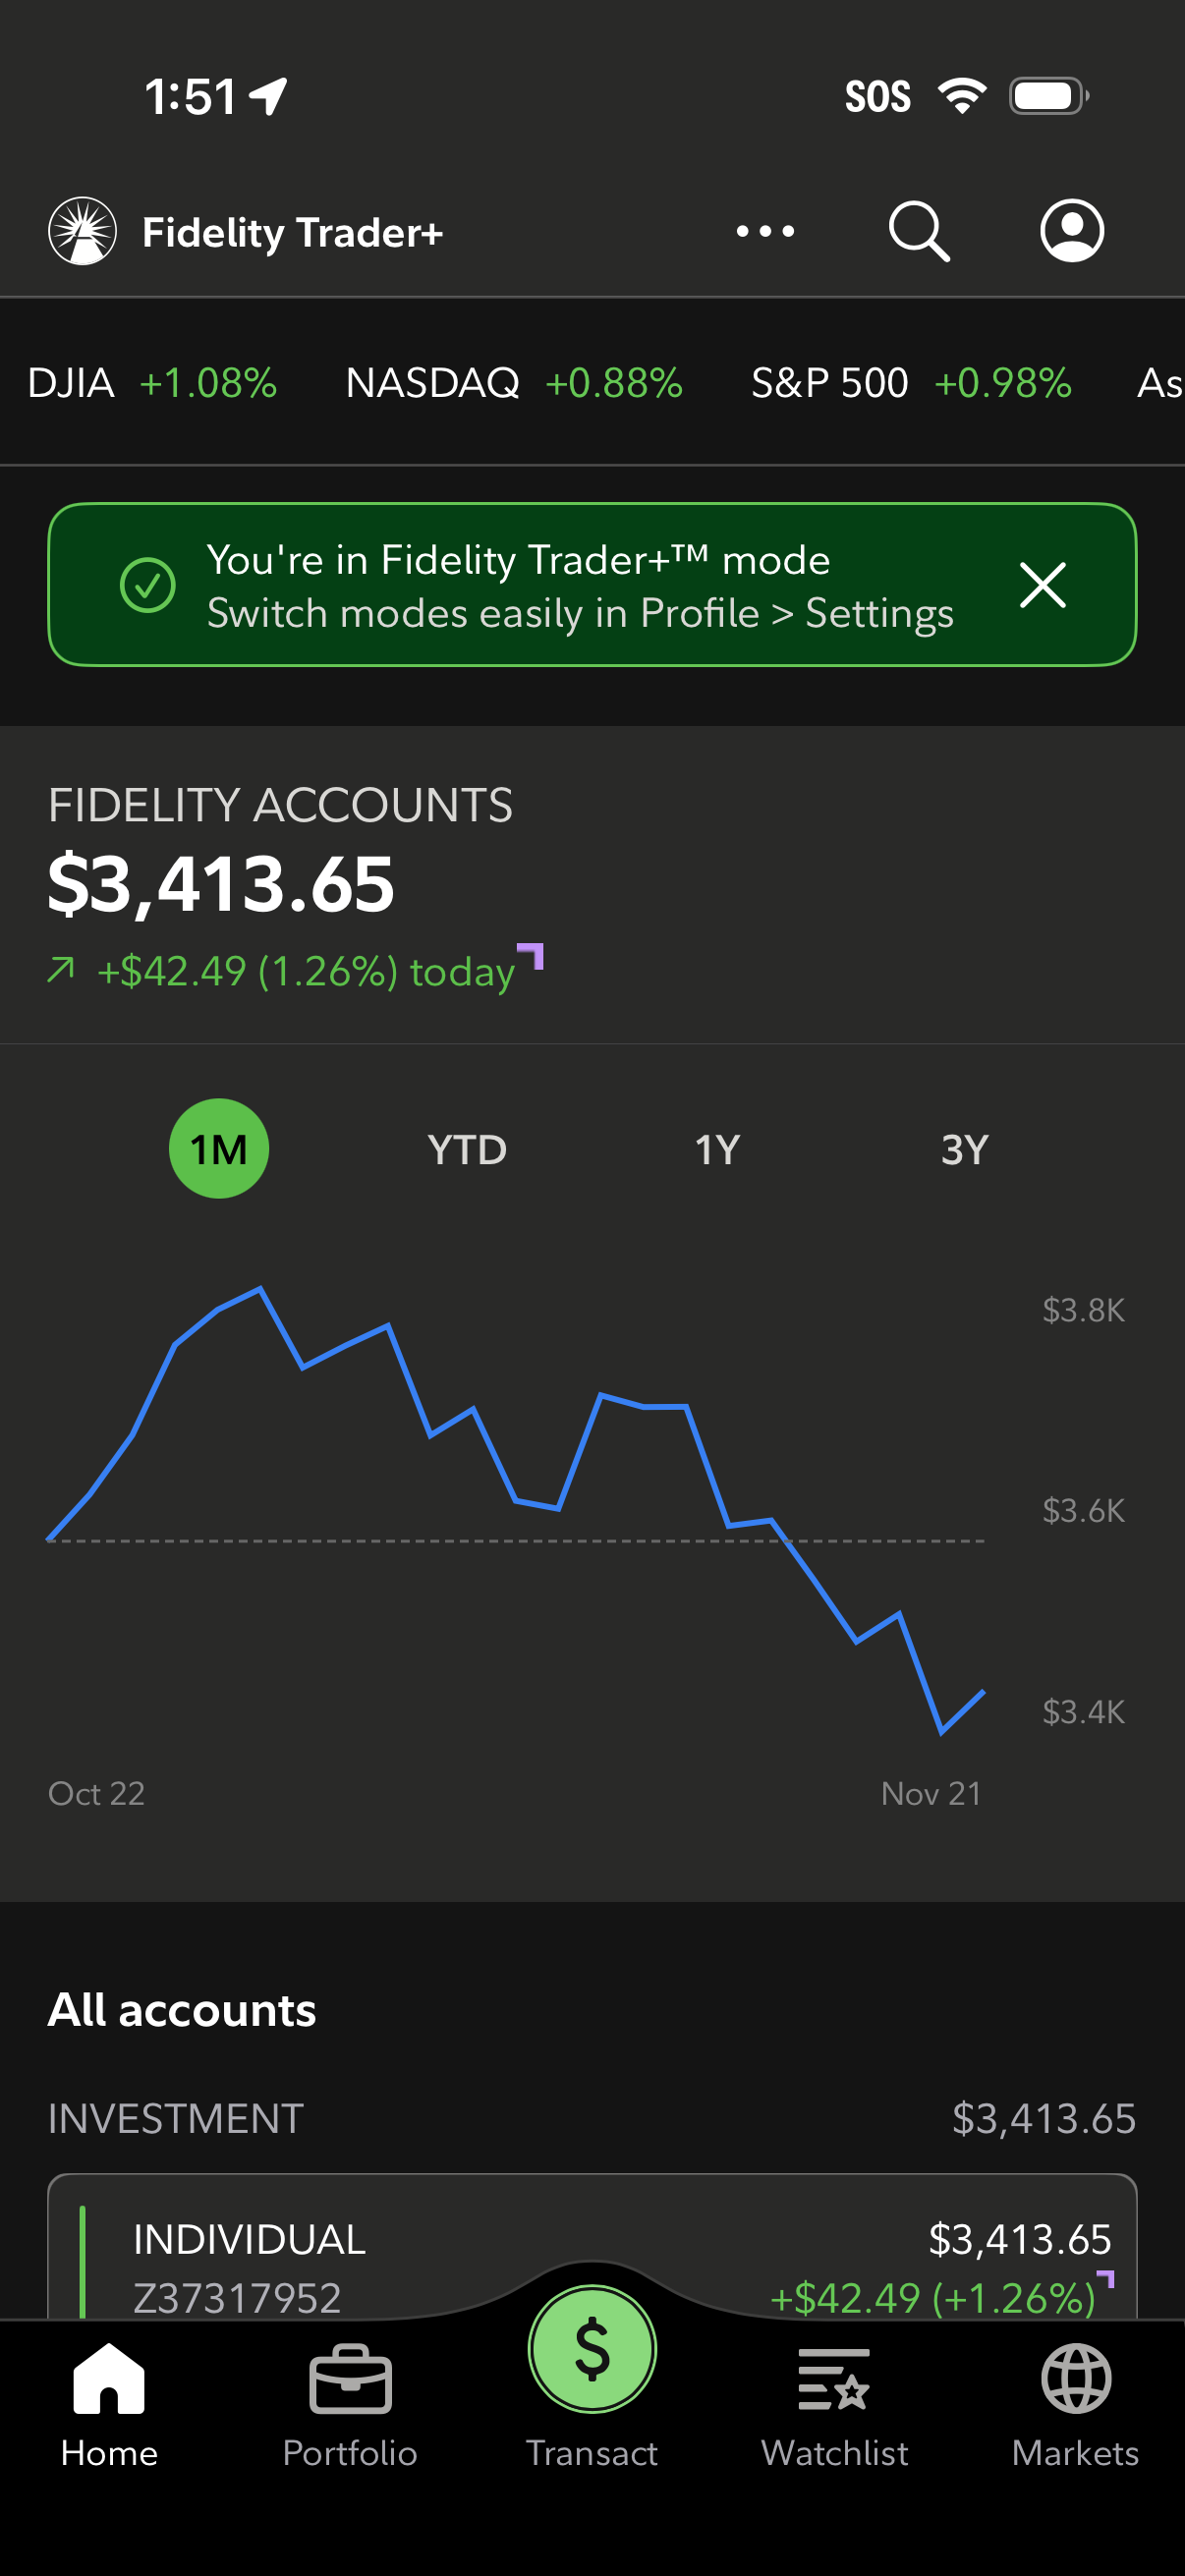Switch chart range to 3Y
This screenshot has width=1185, height=2576.
pyautogui.click(x=964, y=1149)
